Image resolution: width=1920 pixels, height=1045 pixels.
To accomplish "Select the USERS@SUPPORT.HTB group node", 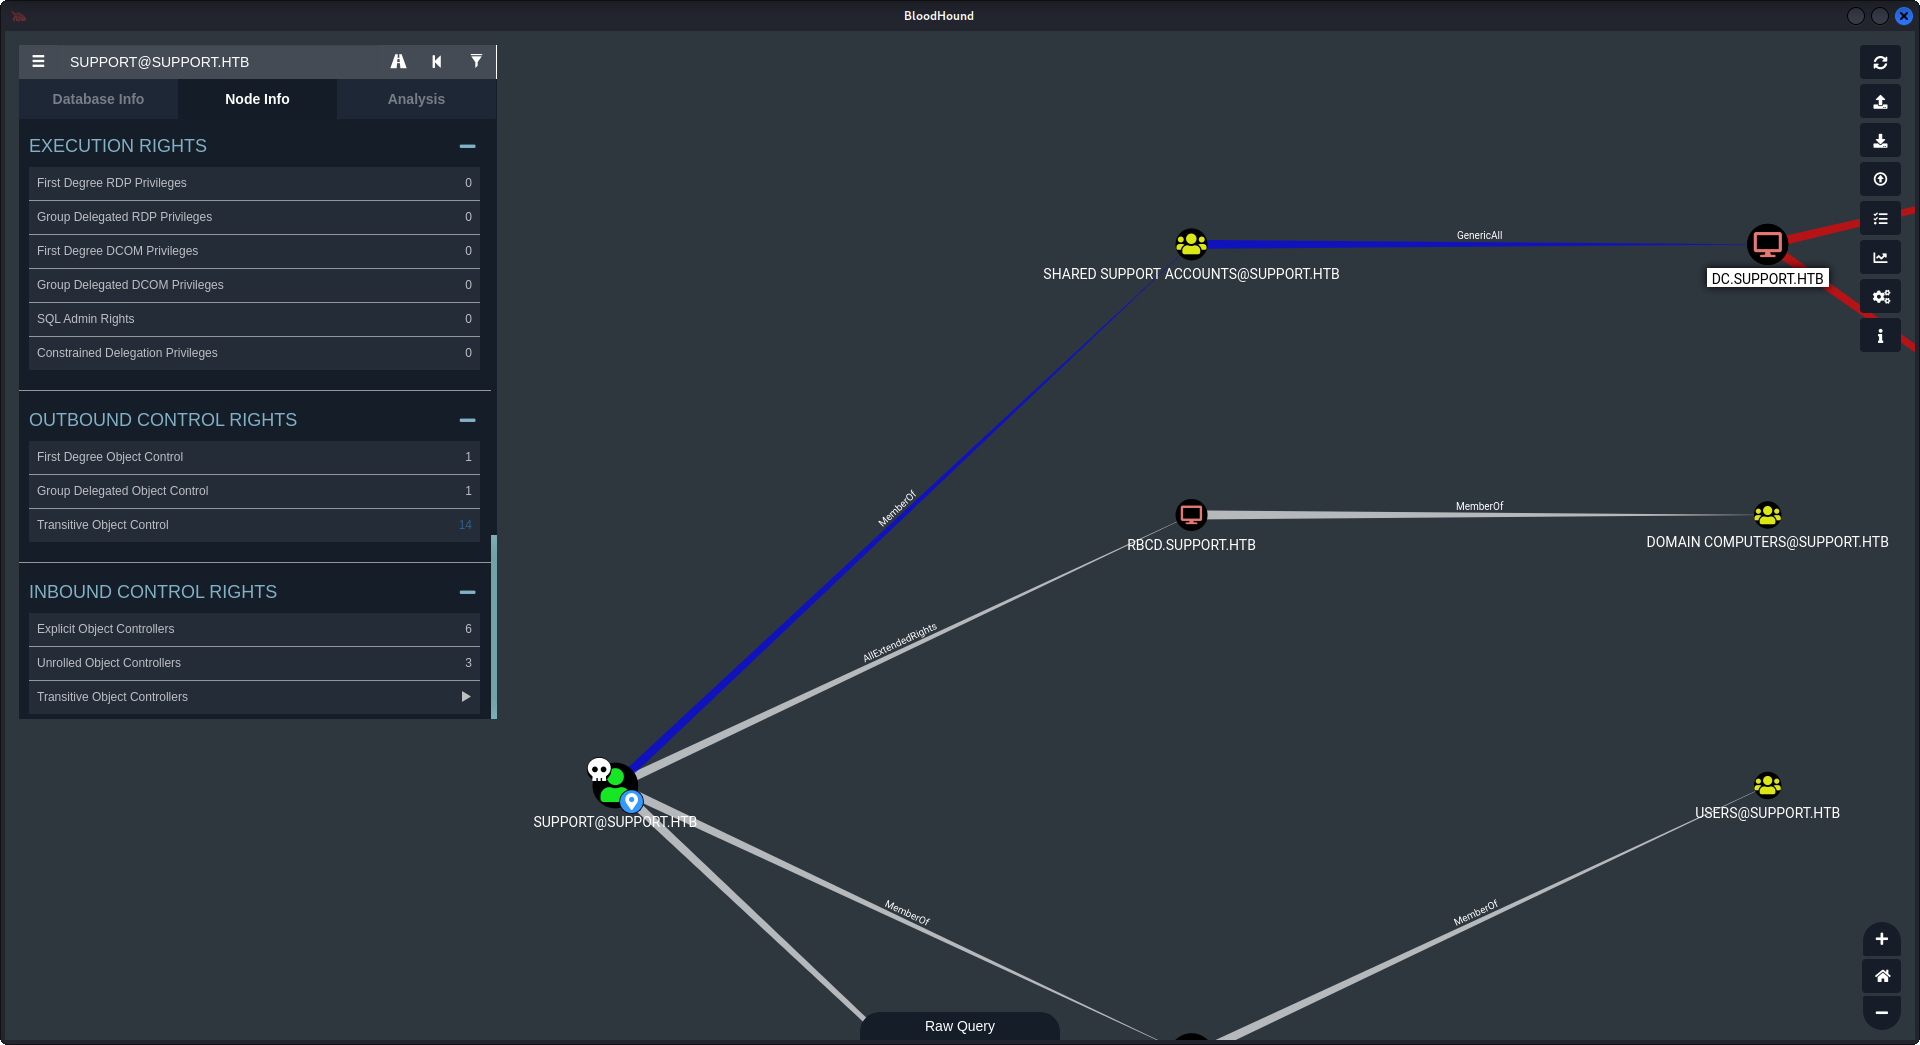I will [1767, 785].
